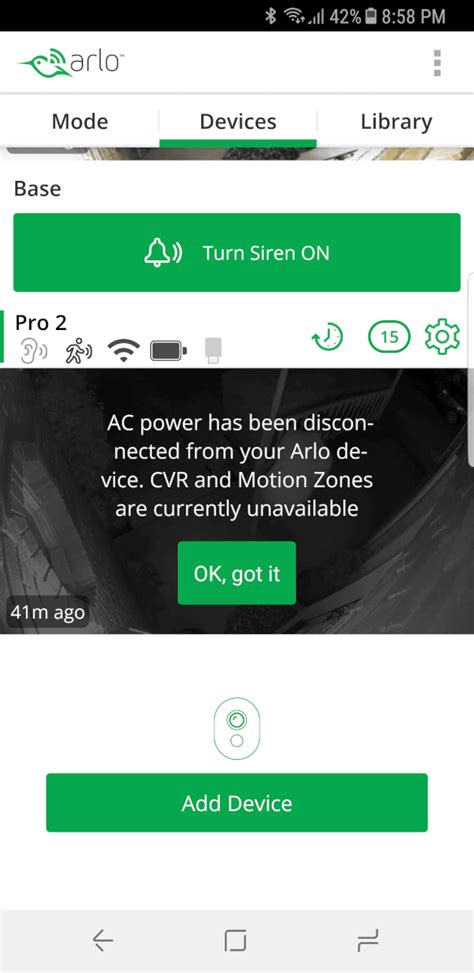Switch to the Library tab
Viewport: 474px width, 973px height.
point(396,121)
